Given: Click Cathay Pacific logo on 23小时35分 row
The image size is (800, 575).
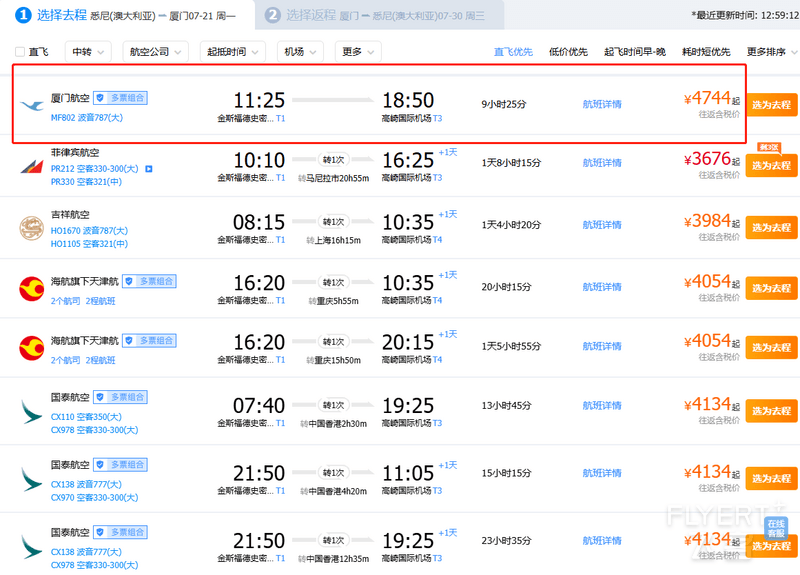Looking at the screenshot, I should pyautogui.click(x=32, y=546).
